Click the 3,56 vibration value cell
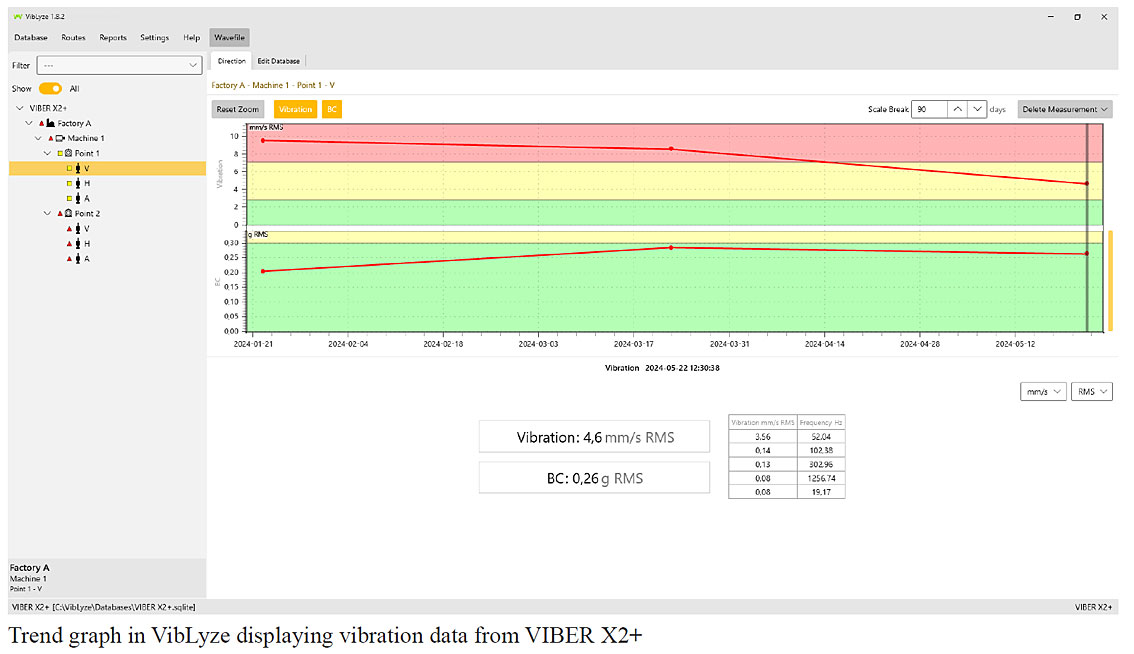1134x654 pixels. (762, 437)
